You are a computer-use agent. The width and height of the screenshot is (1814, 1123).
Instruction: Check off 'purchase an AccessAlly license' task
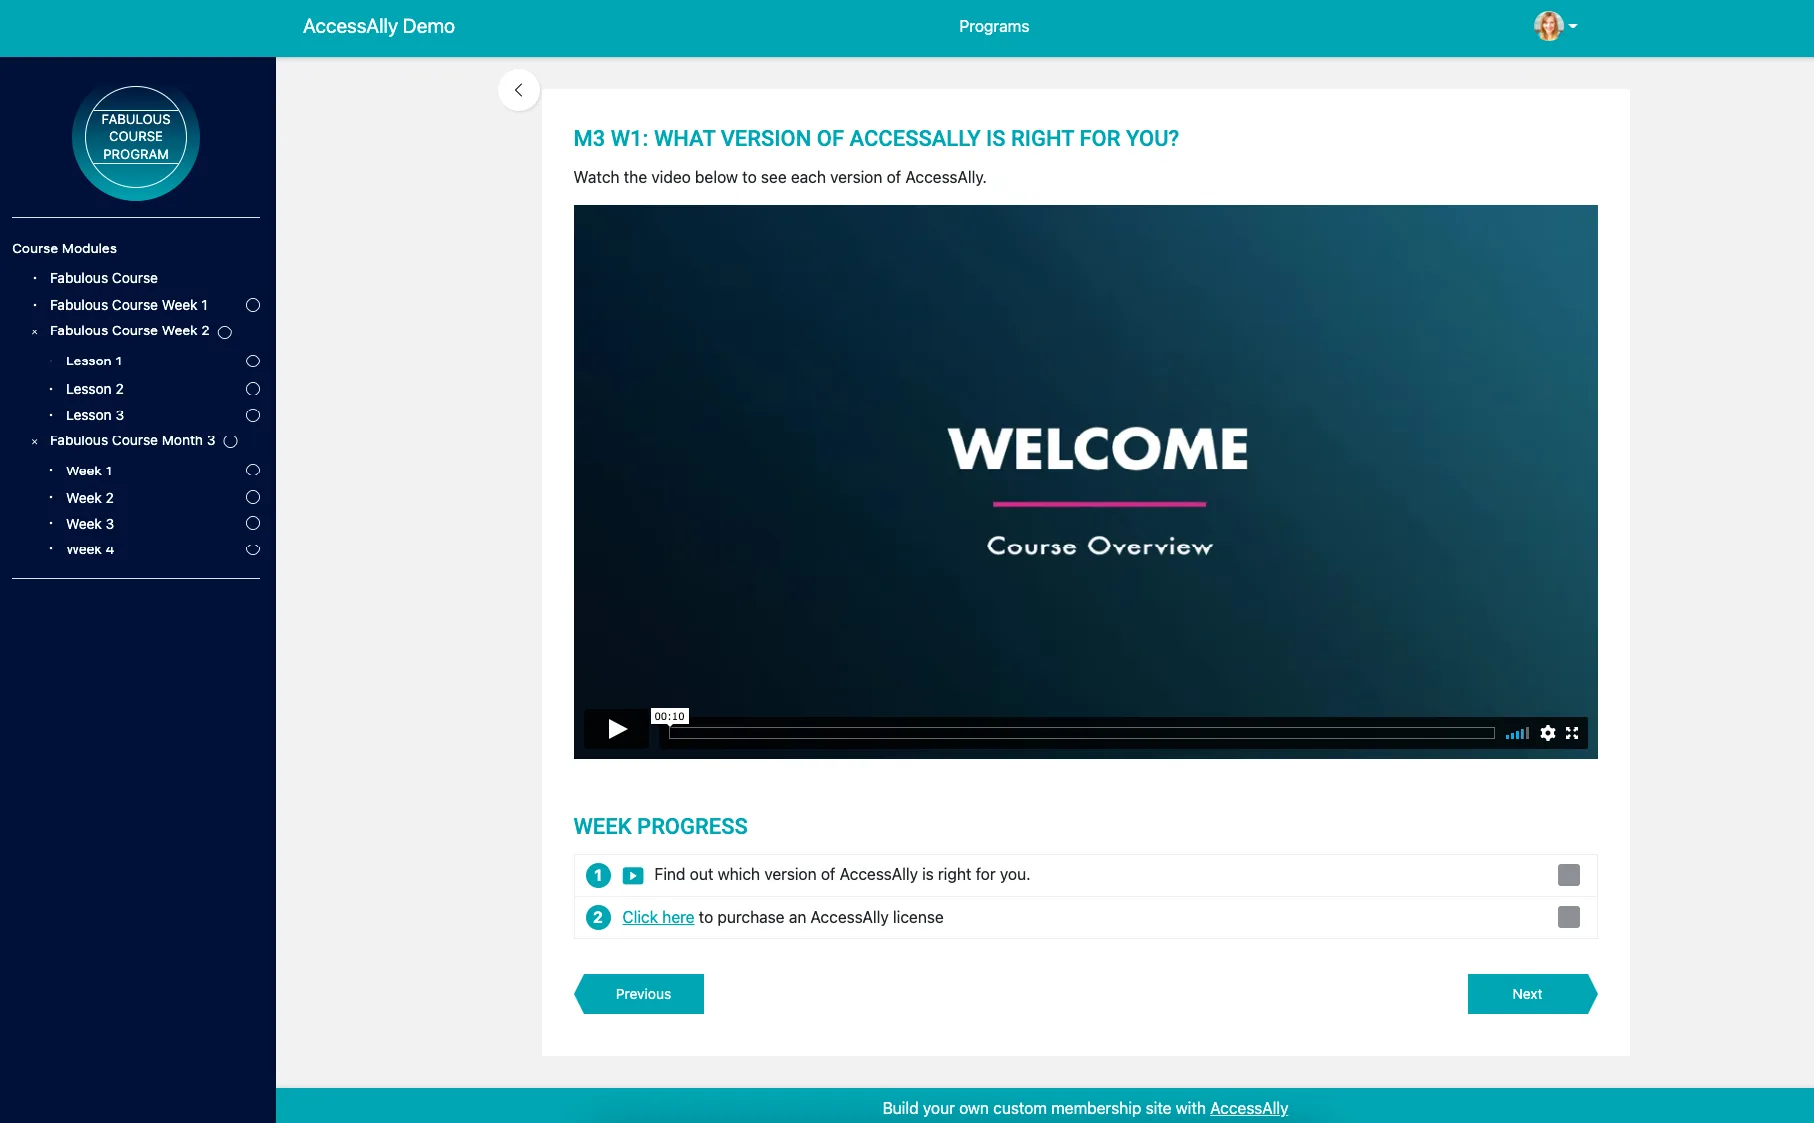(x=1569, y=917)
